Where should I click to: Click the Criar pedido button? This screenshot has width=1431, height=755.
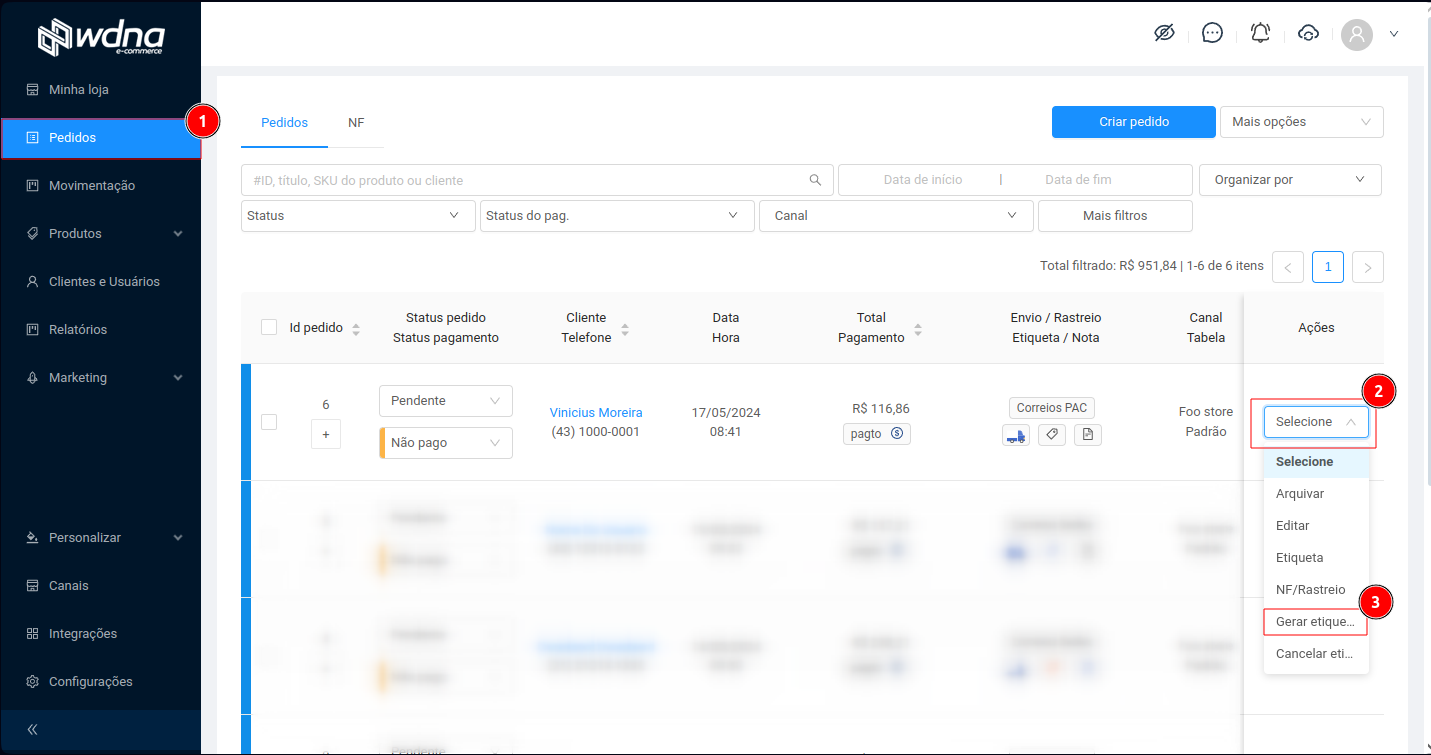[x=1134, y=122]
